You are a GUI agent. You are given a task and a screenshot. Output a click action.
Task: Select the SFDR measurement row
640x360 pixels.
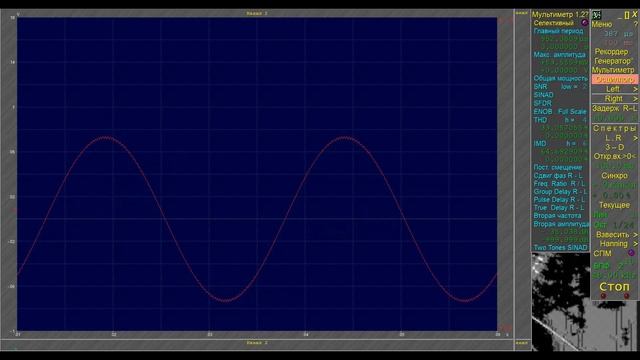tap(542, 103)
